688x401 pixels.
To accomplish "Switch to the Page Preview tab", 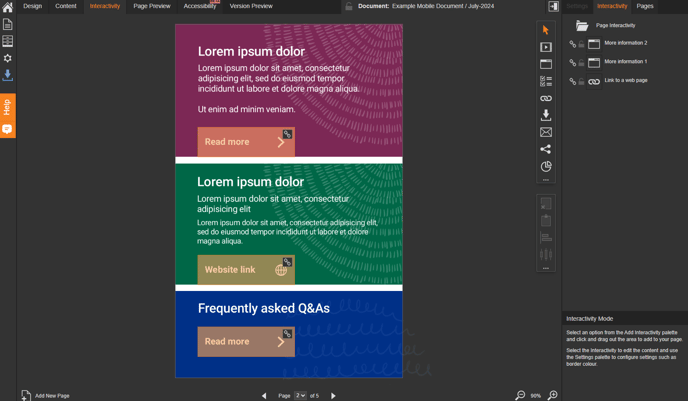I will pyautogui.click(x=152, y=6).
